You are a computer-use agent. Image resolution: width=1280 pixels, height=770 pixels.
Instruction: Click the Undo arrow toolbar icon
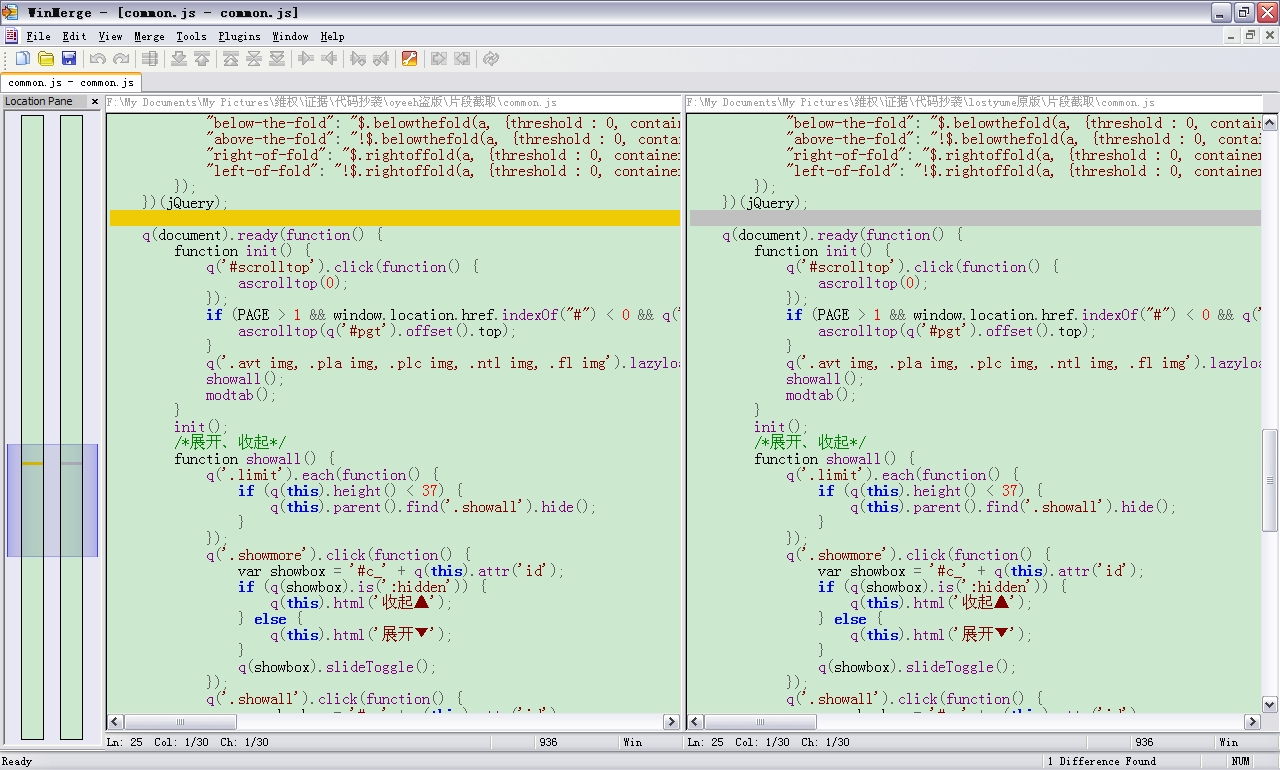[98, 59]
